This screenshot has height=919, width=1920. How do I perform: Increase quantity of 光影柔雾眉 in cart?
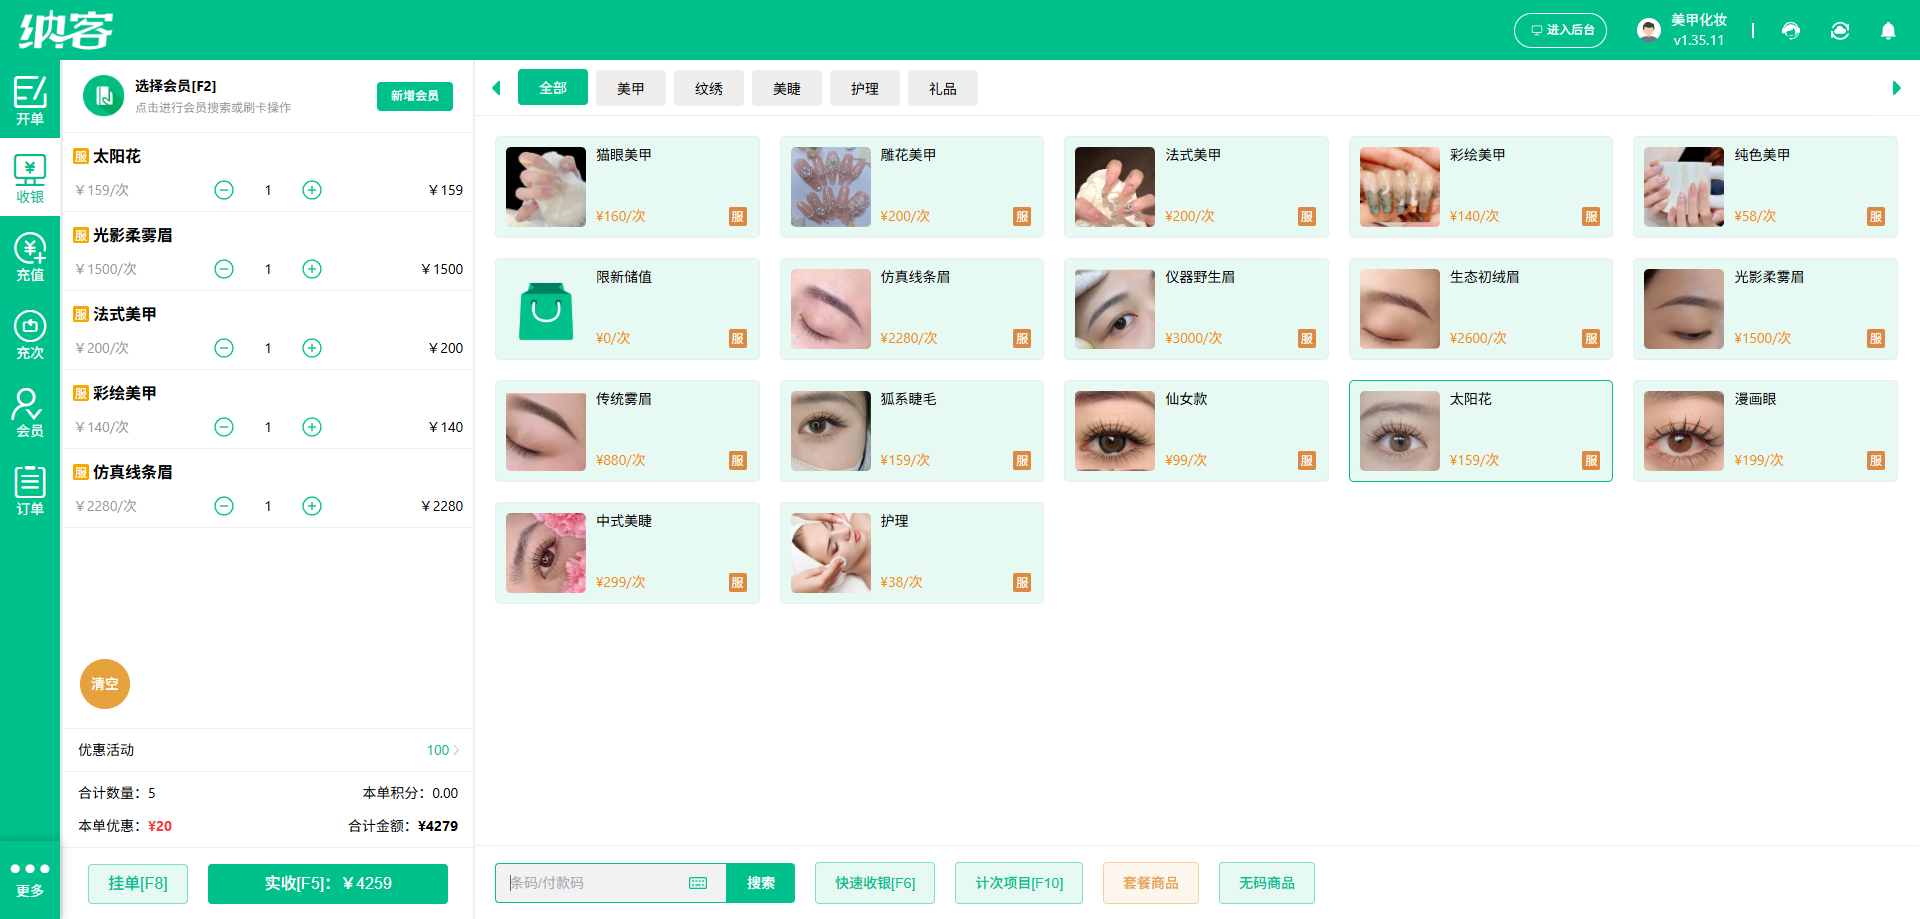(312, 269)
